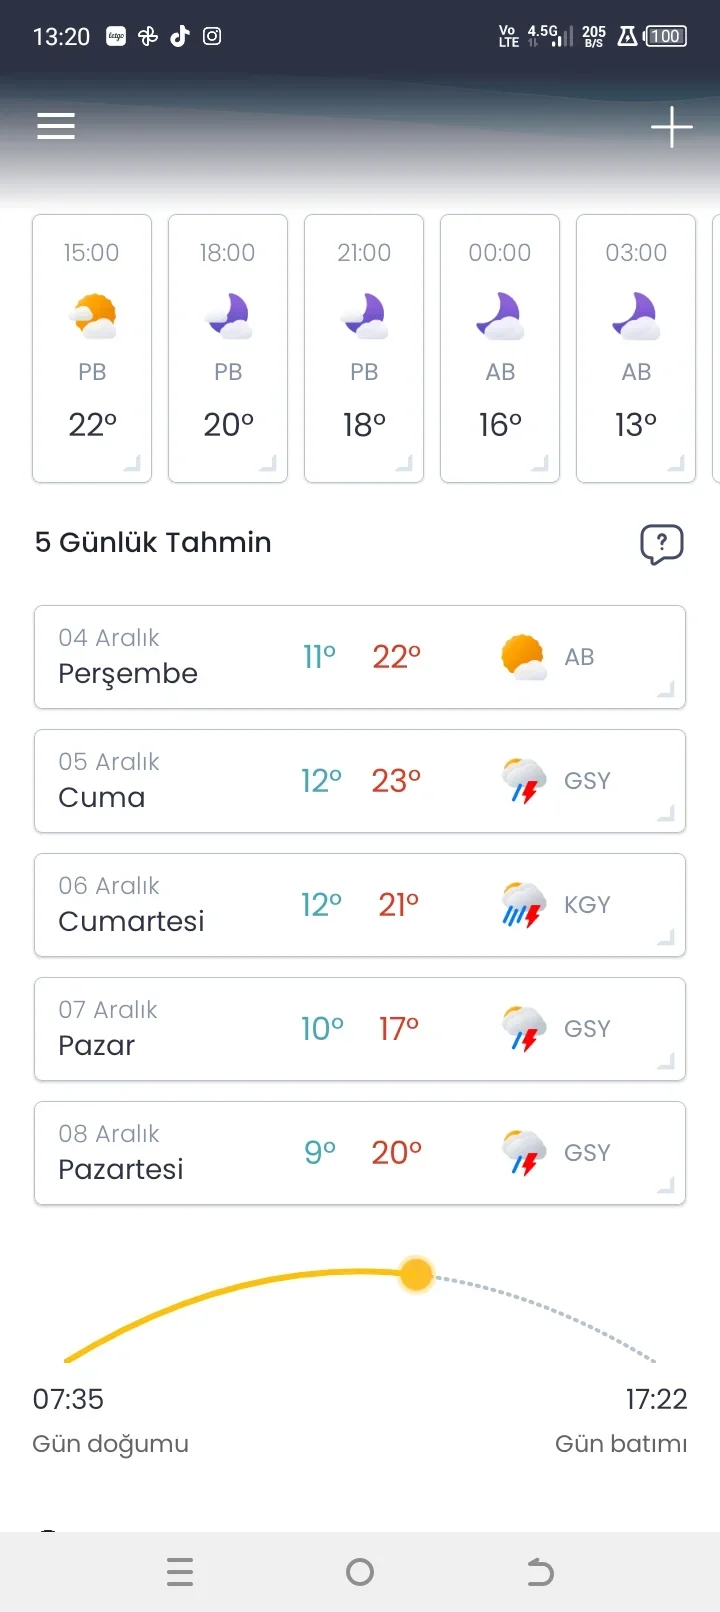Screen dimensions: 720x1612
Task: Tap the plus icon to add location
Action: click(671, 127)
